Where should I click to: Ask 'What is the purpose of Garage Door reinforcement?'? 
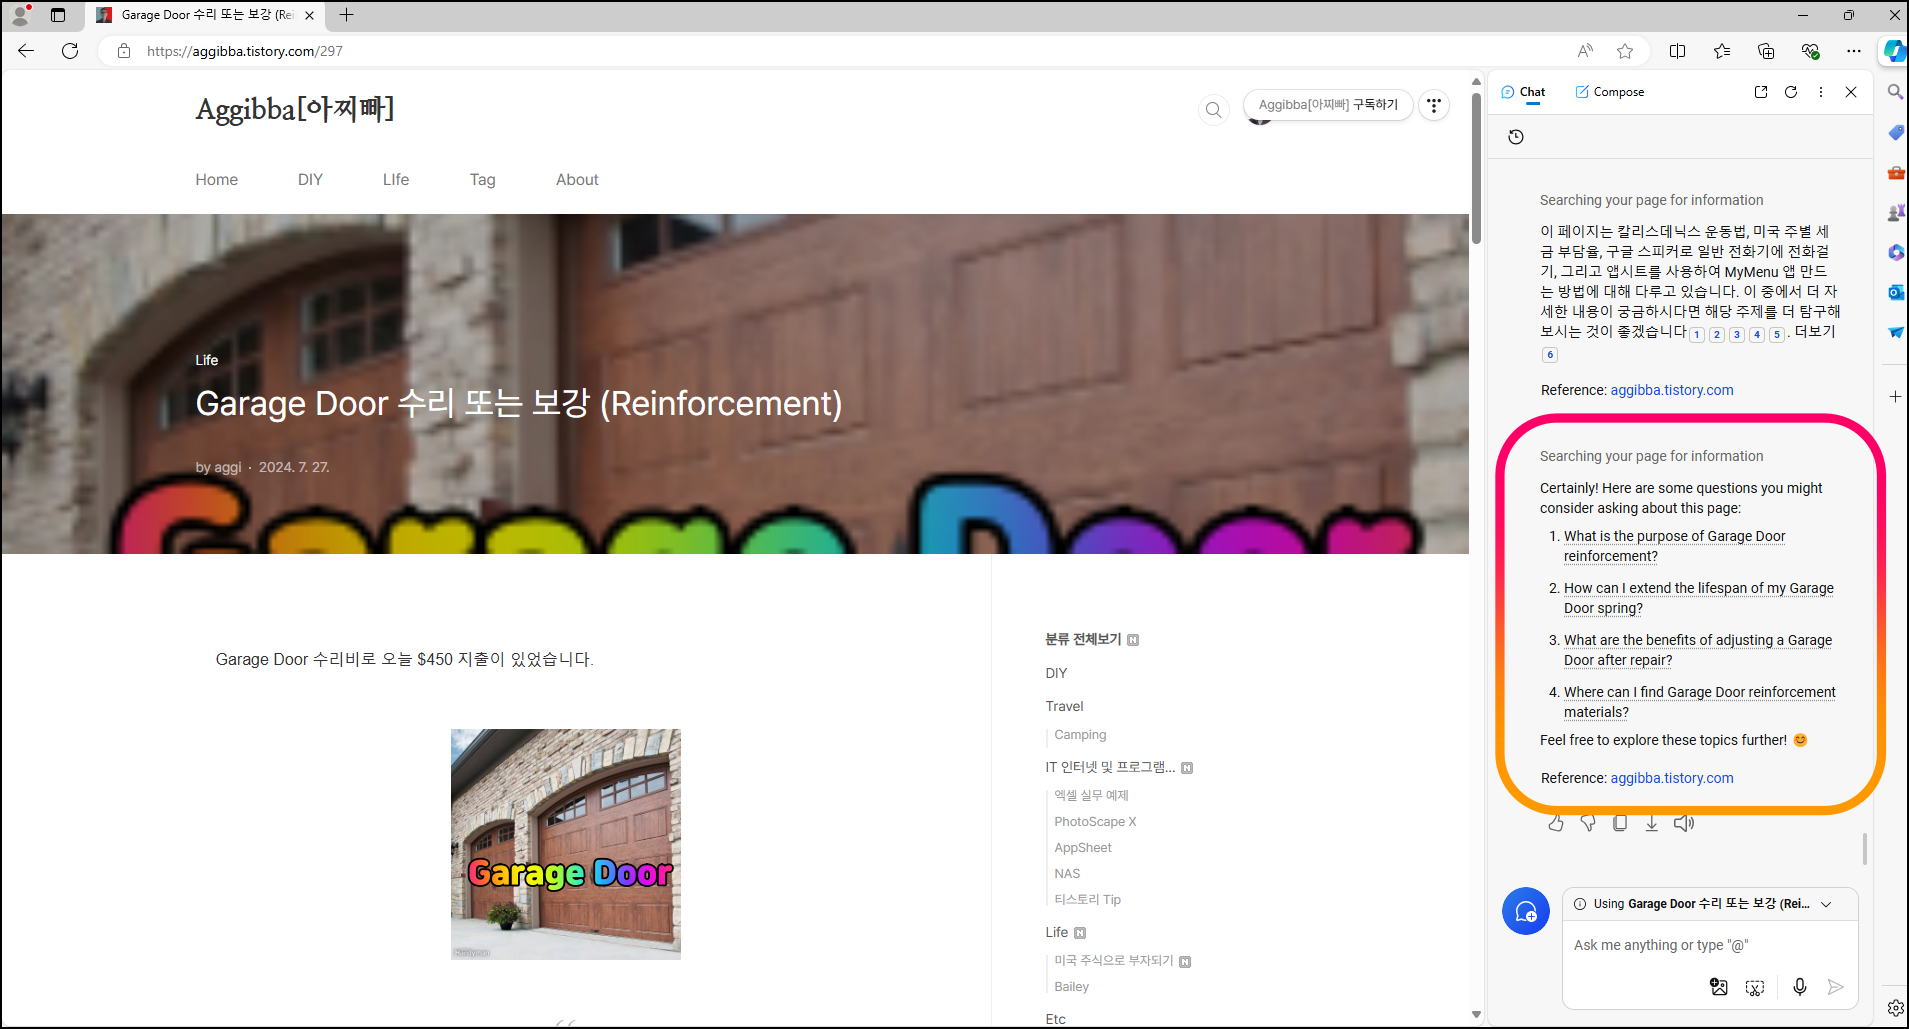tap(1674, 546)
